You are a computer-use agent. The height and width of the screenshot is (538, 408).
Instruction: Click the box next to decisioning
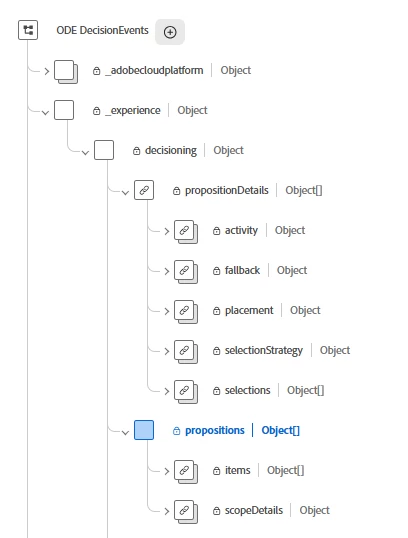pyautogui.click(x=104, y=150)
